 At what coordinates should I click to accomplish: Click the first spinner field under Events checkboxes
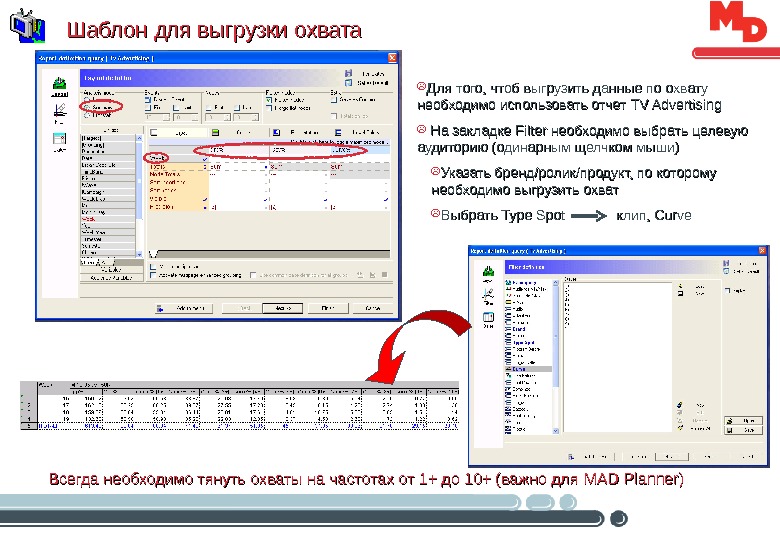coord(157,117)
